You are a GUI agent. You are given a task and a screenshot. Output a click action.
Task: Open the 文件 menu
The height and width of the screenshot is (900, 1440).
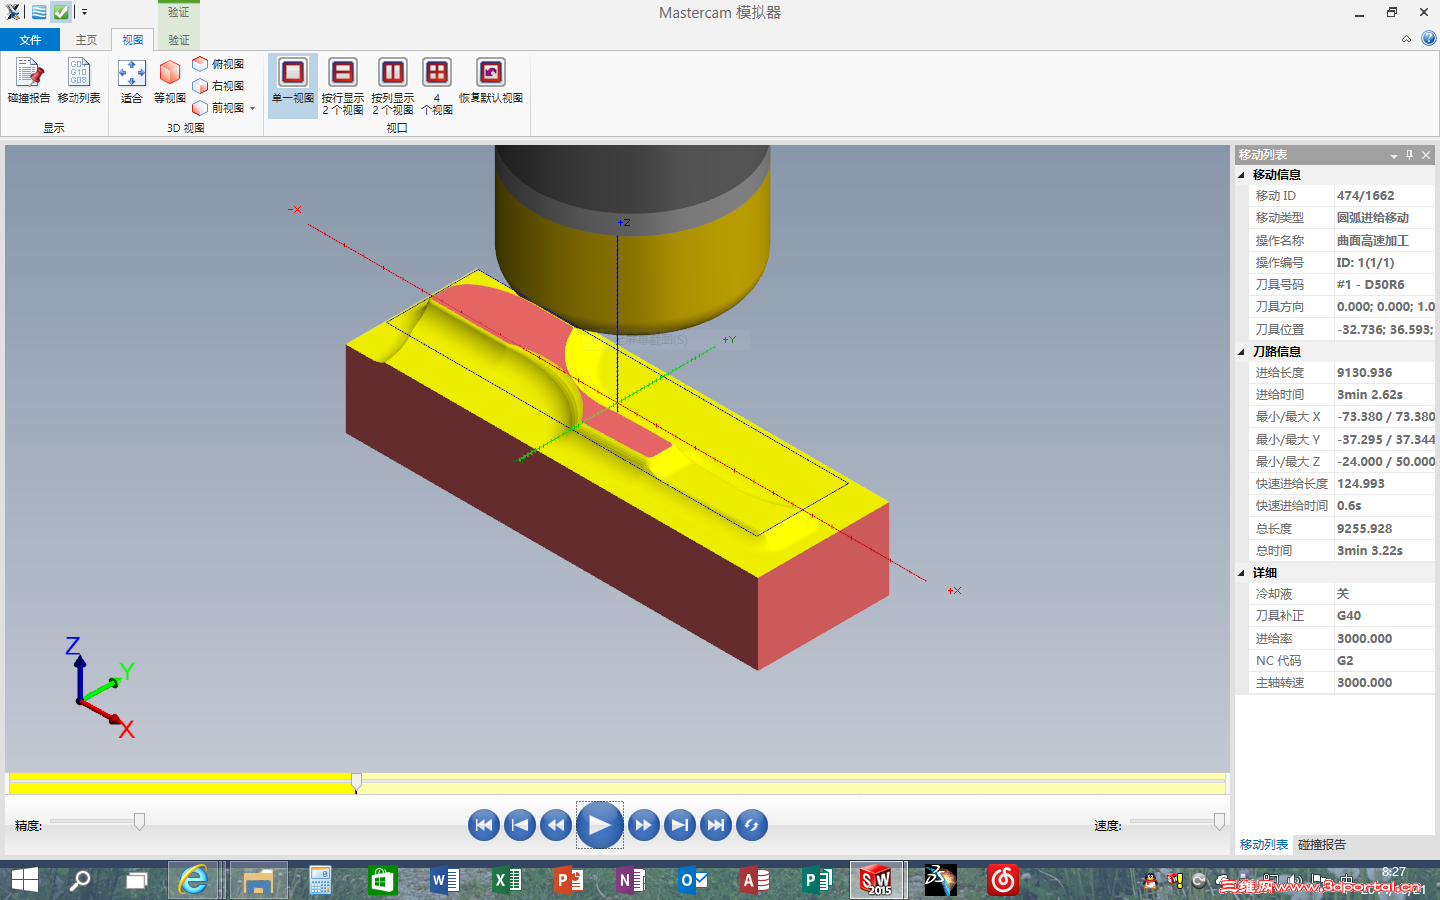point(30,40)
